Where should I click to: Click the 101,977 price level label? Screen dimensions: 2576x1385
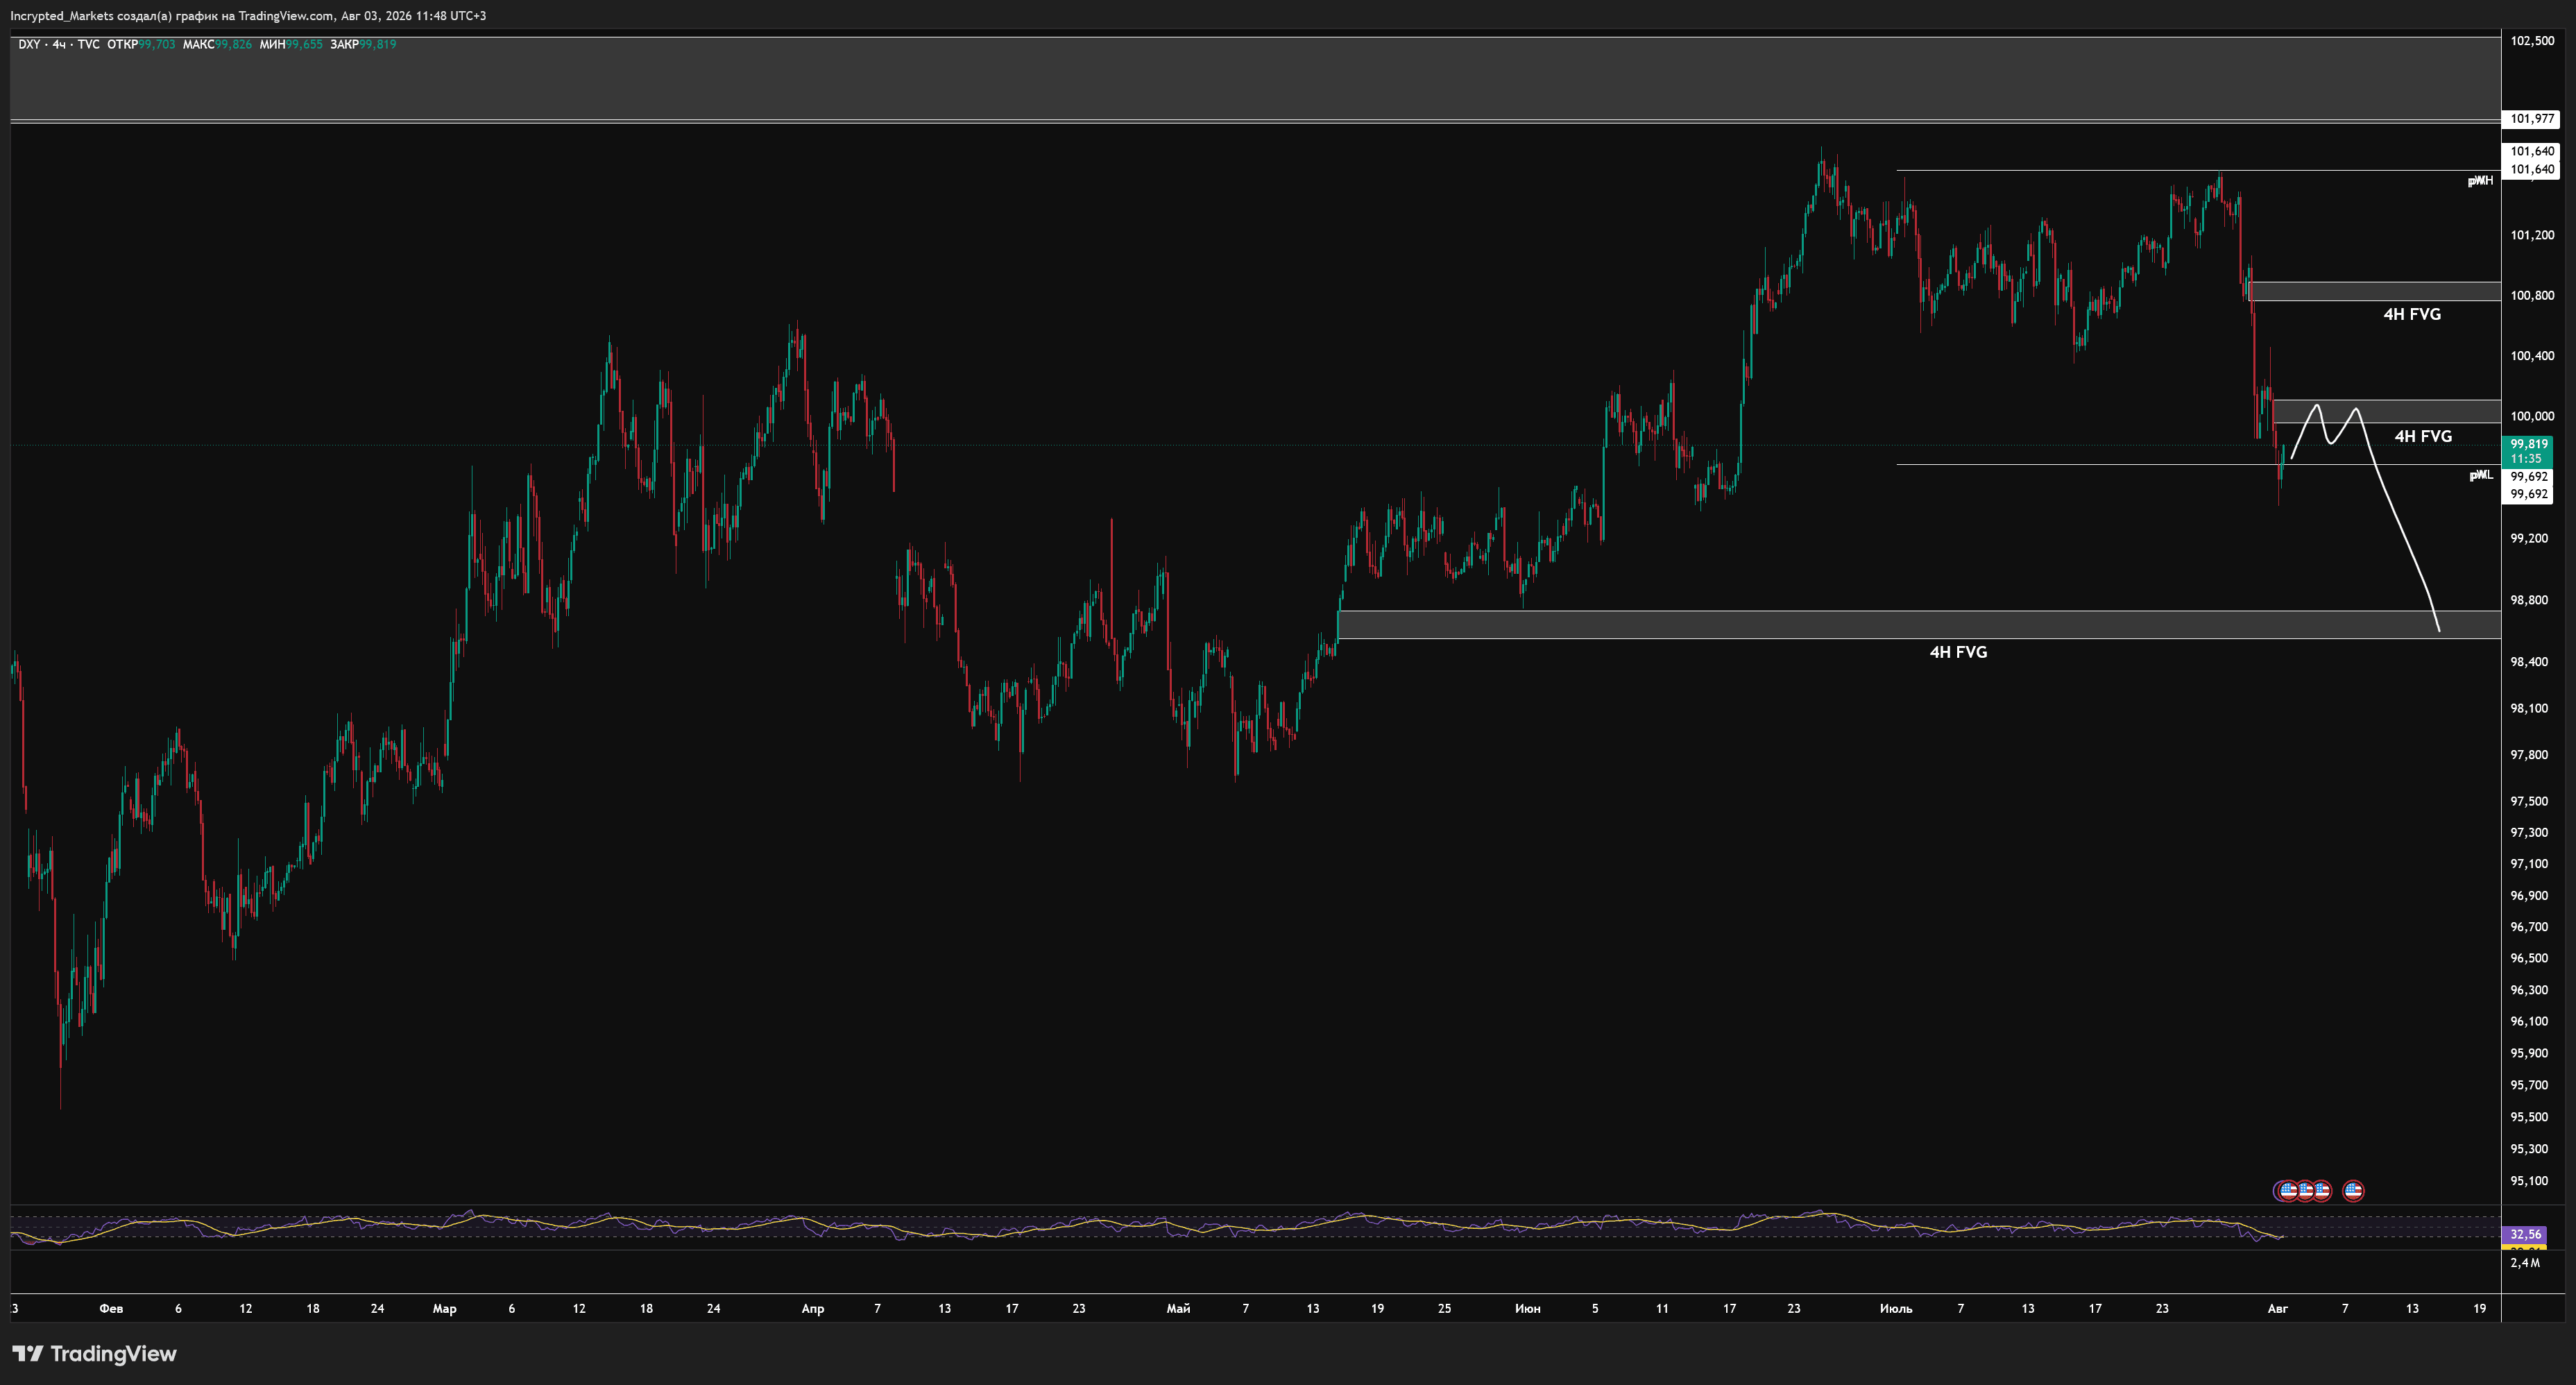coord(2530,119)
